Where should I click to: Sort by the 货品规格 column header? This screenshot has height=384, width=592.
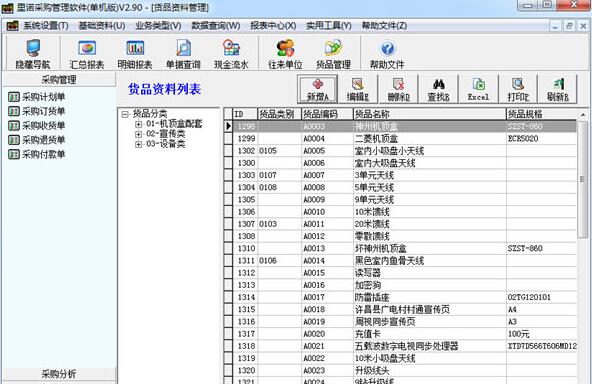542,114
